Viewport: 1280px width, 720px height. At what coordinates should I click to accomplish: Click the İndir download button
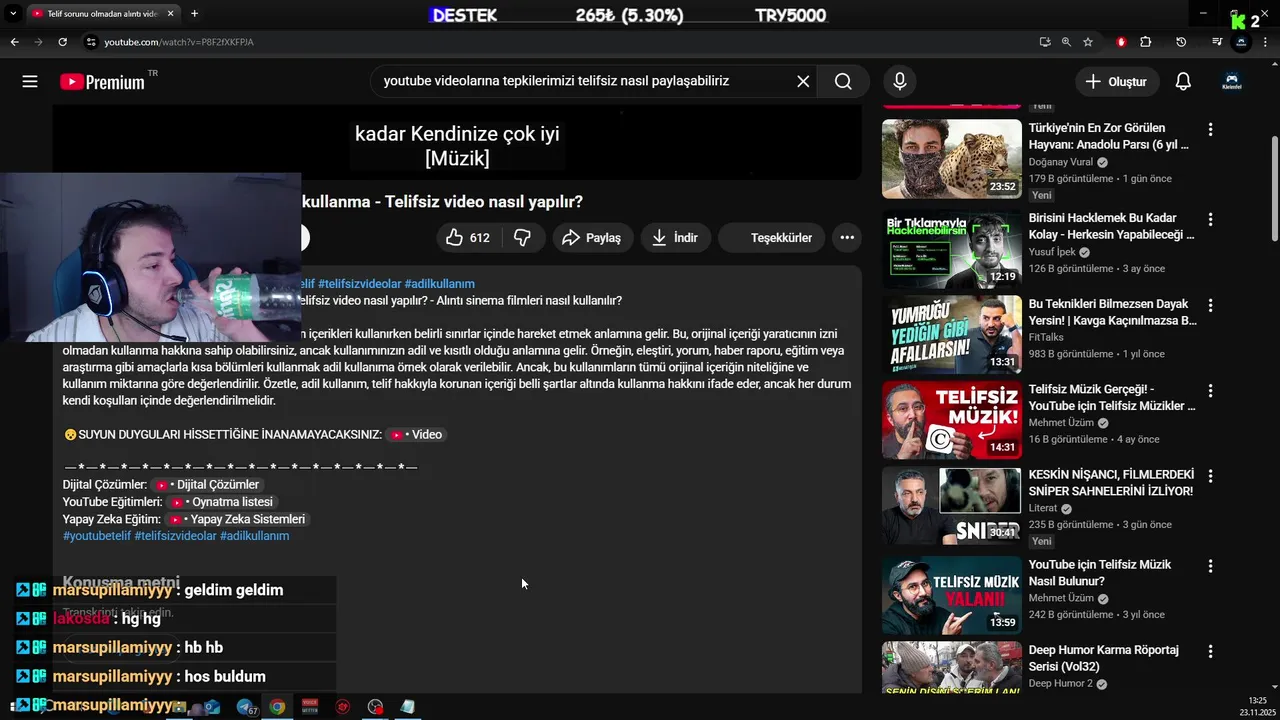tap(675, 237)
